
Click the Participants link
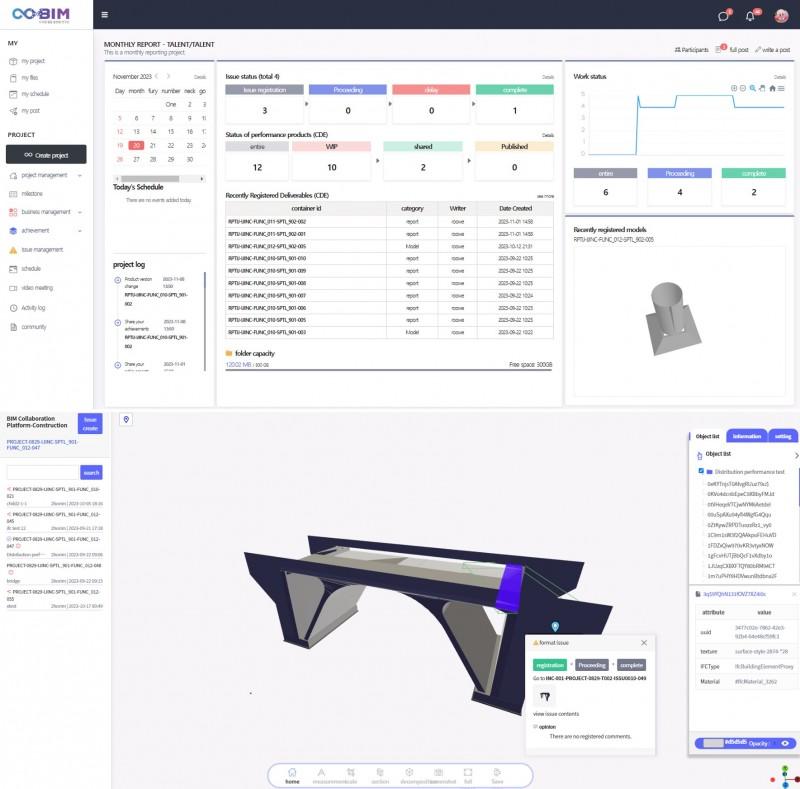click(691, 50)
